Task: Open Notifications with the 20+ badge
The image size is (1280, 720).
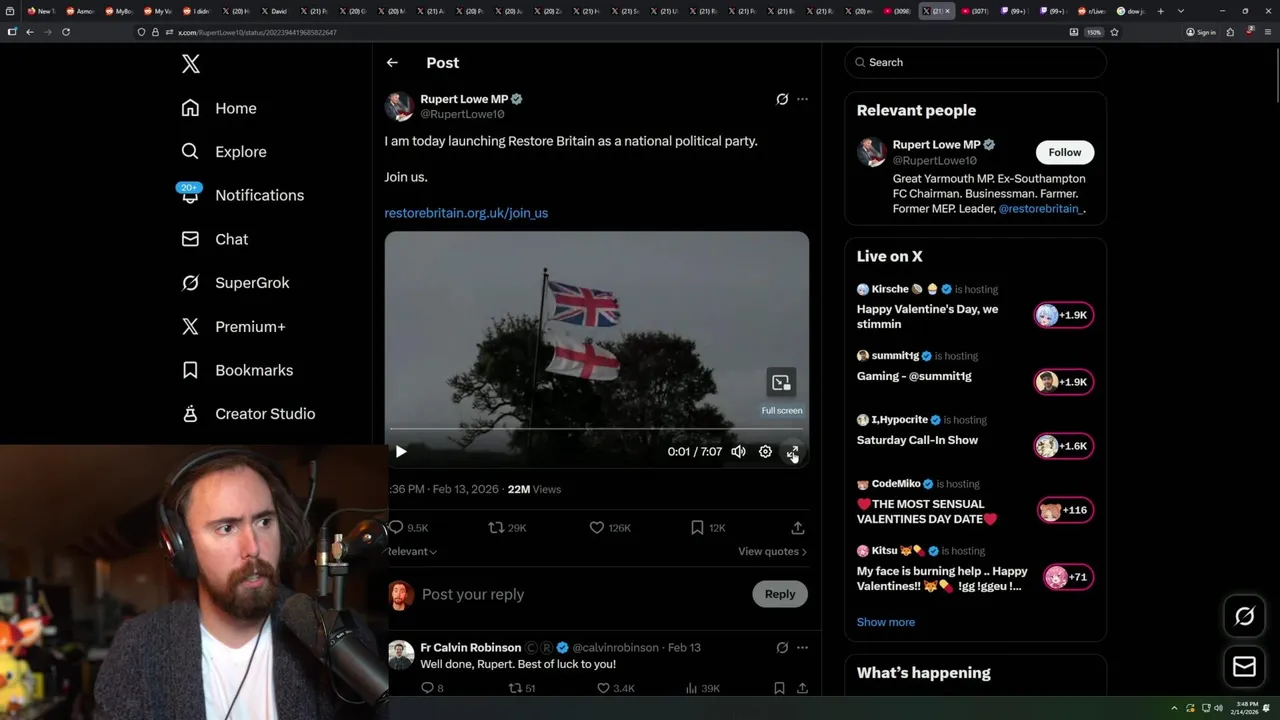Action: point(242,195)
